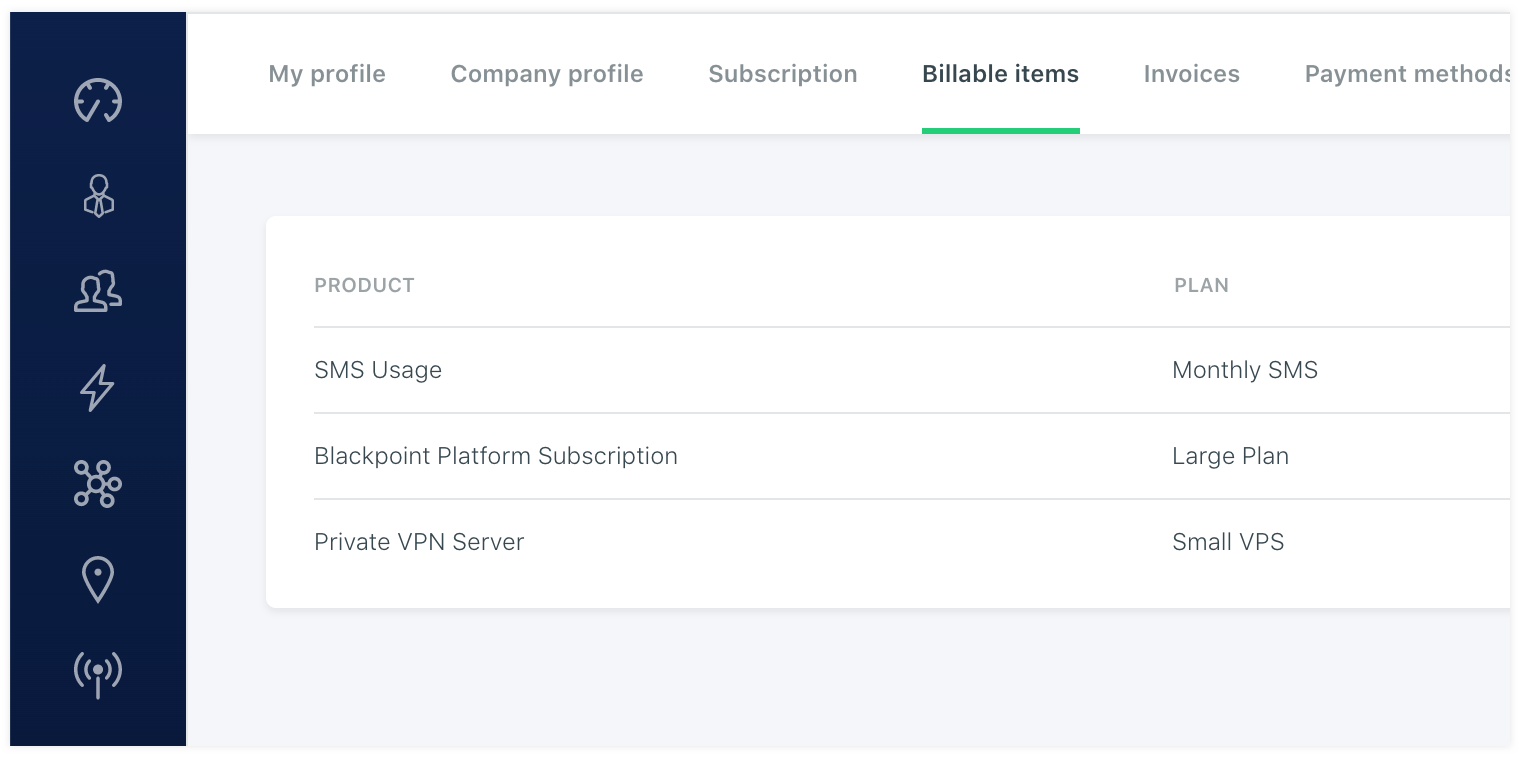
Task: Click the Large Plan cell
Action: click(x=1230, y=456)
